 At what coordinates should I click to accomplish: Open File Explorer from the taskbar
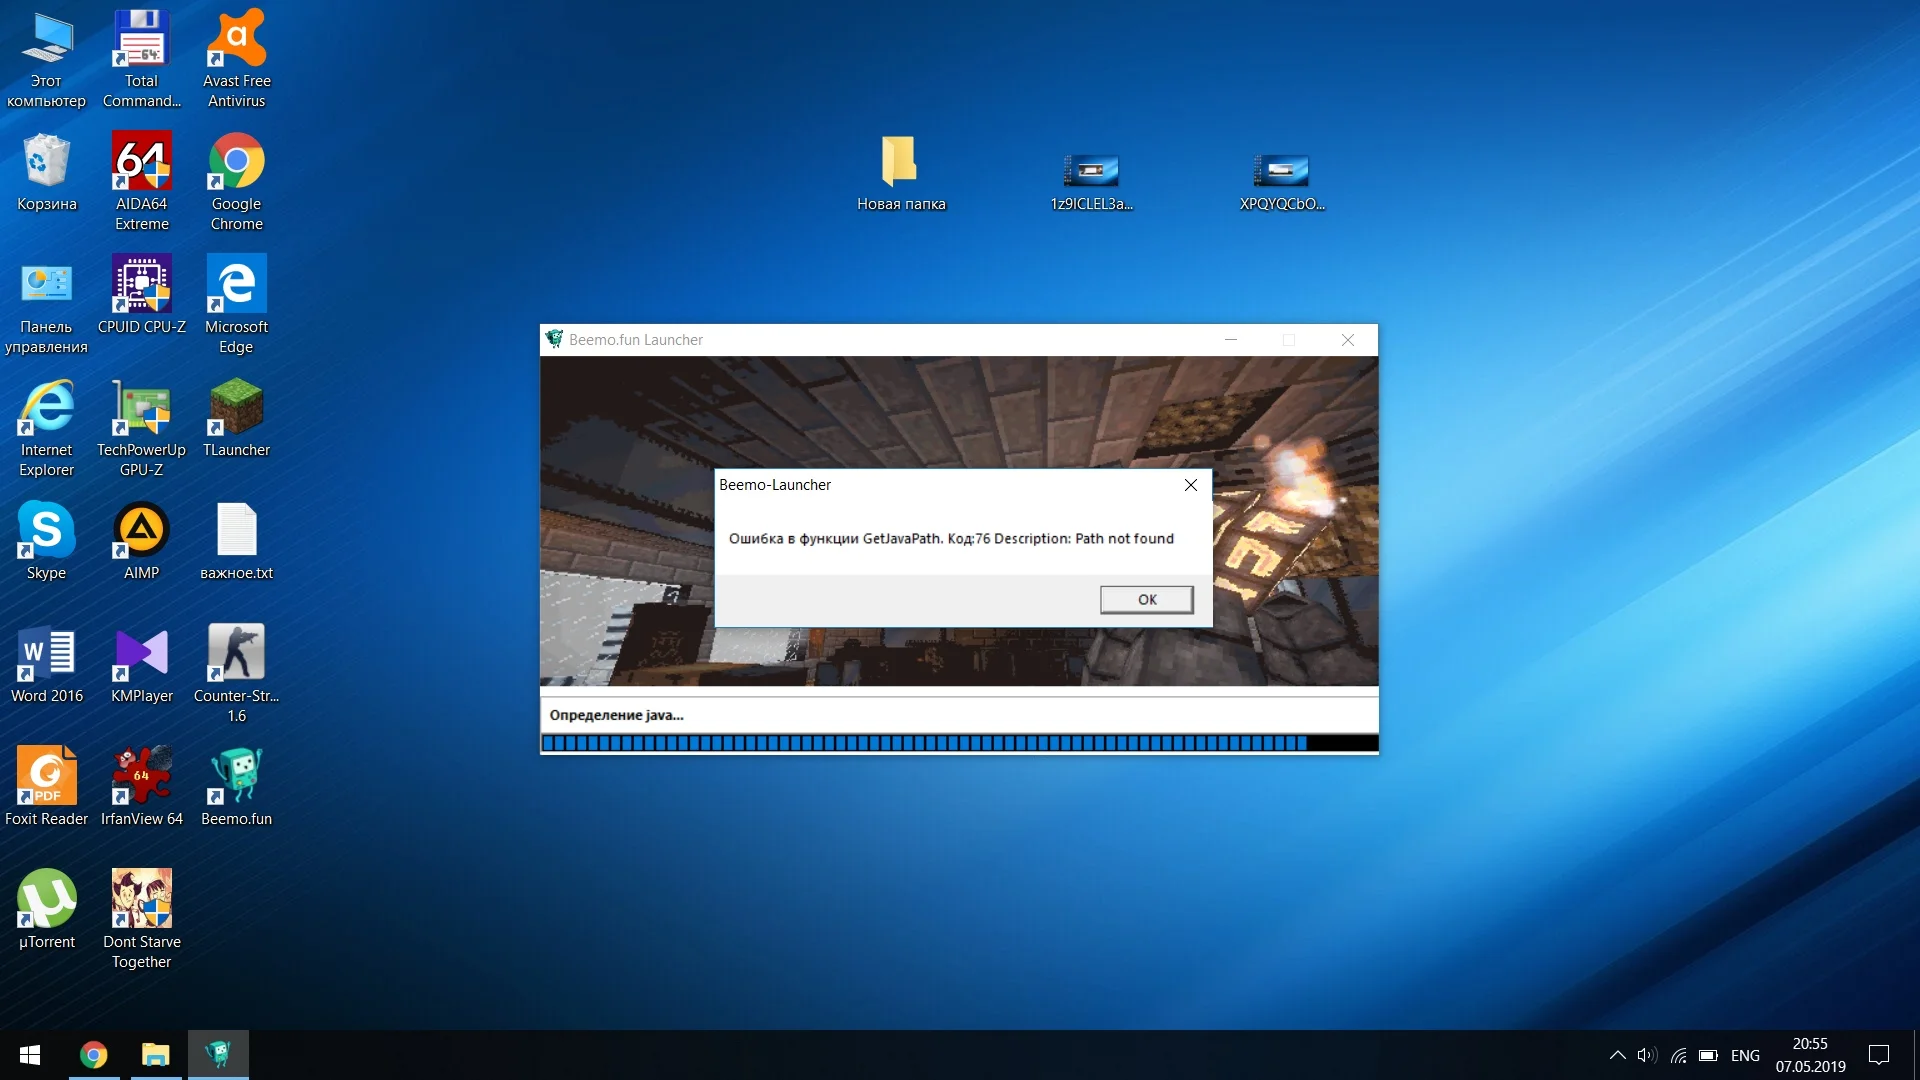pyautogui.click(x=155, y=1055)
